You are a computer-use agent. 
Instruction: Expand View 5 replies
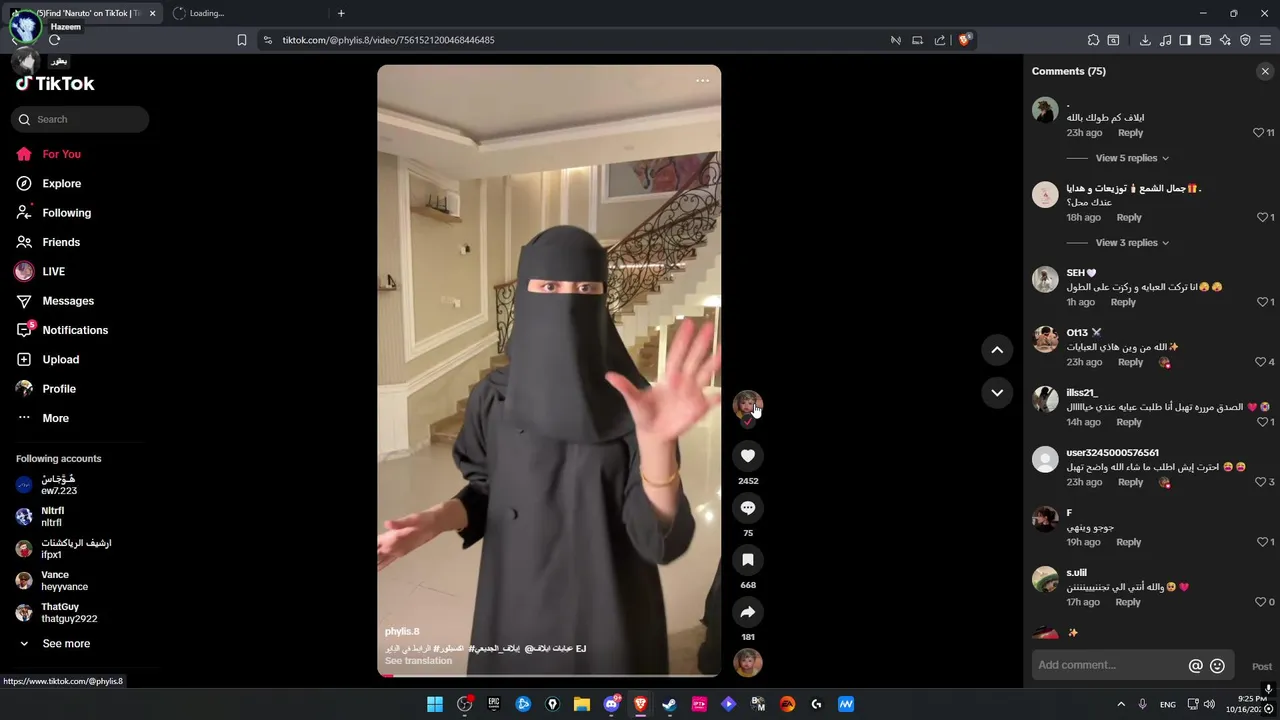click(x=1132, y=158)
